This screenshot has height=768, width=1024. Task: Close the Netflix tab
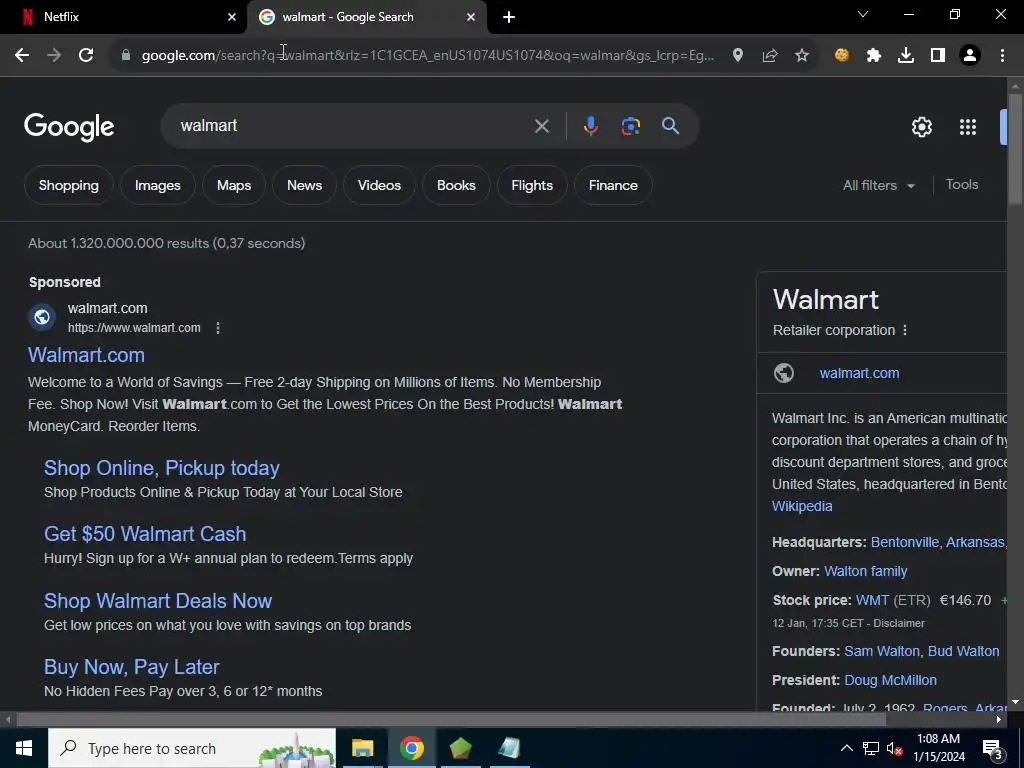click(232, 17)
